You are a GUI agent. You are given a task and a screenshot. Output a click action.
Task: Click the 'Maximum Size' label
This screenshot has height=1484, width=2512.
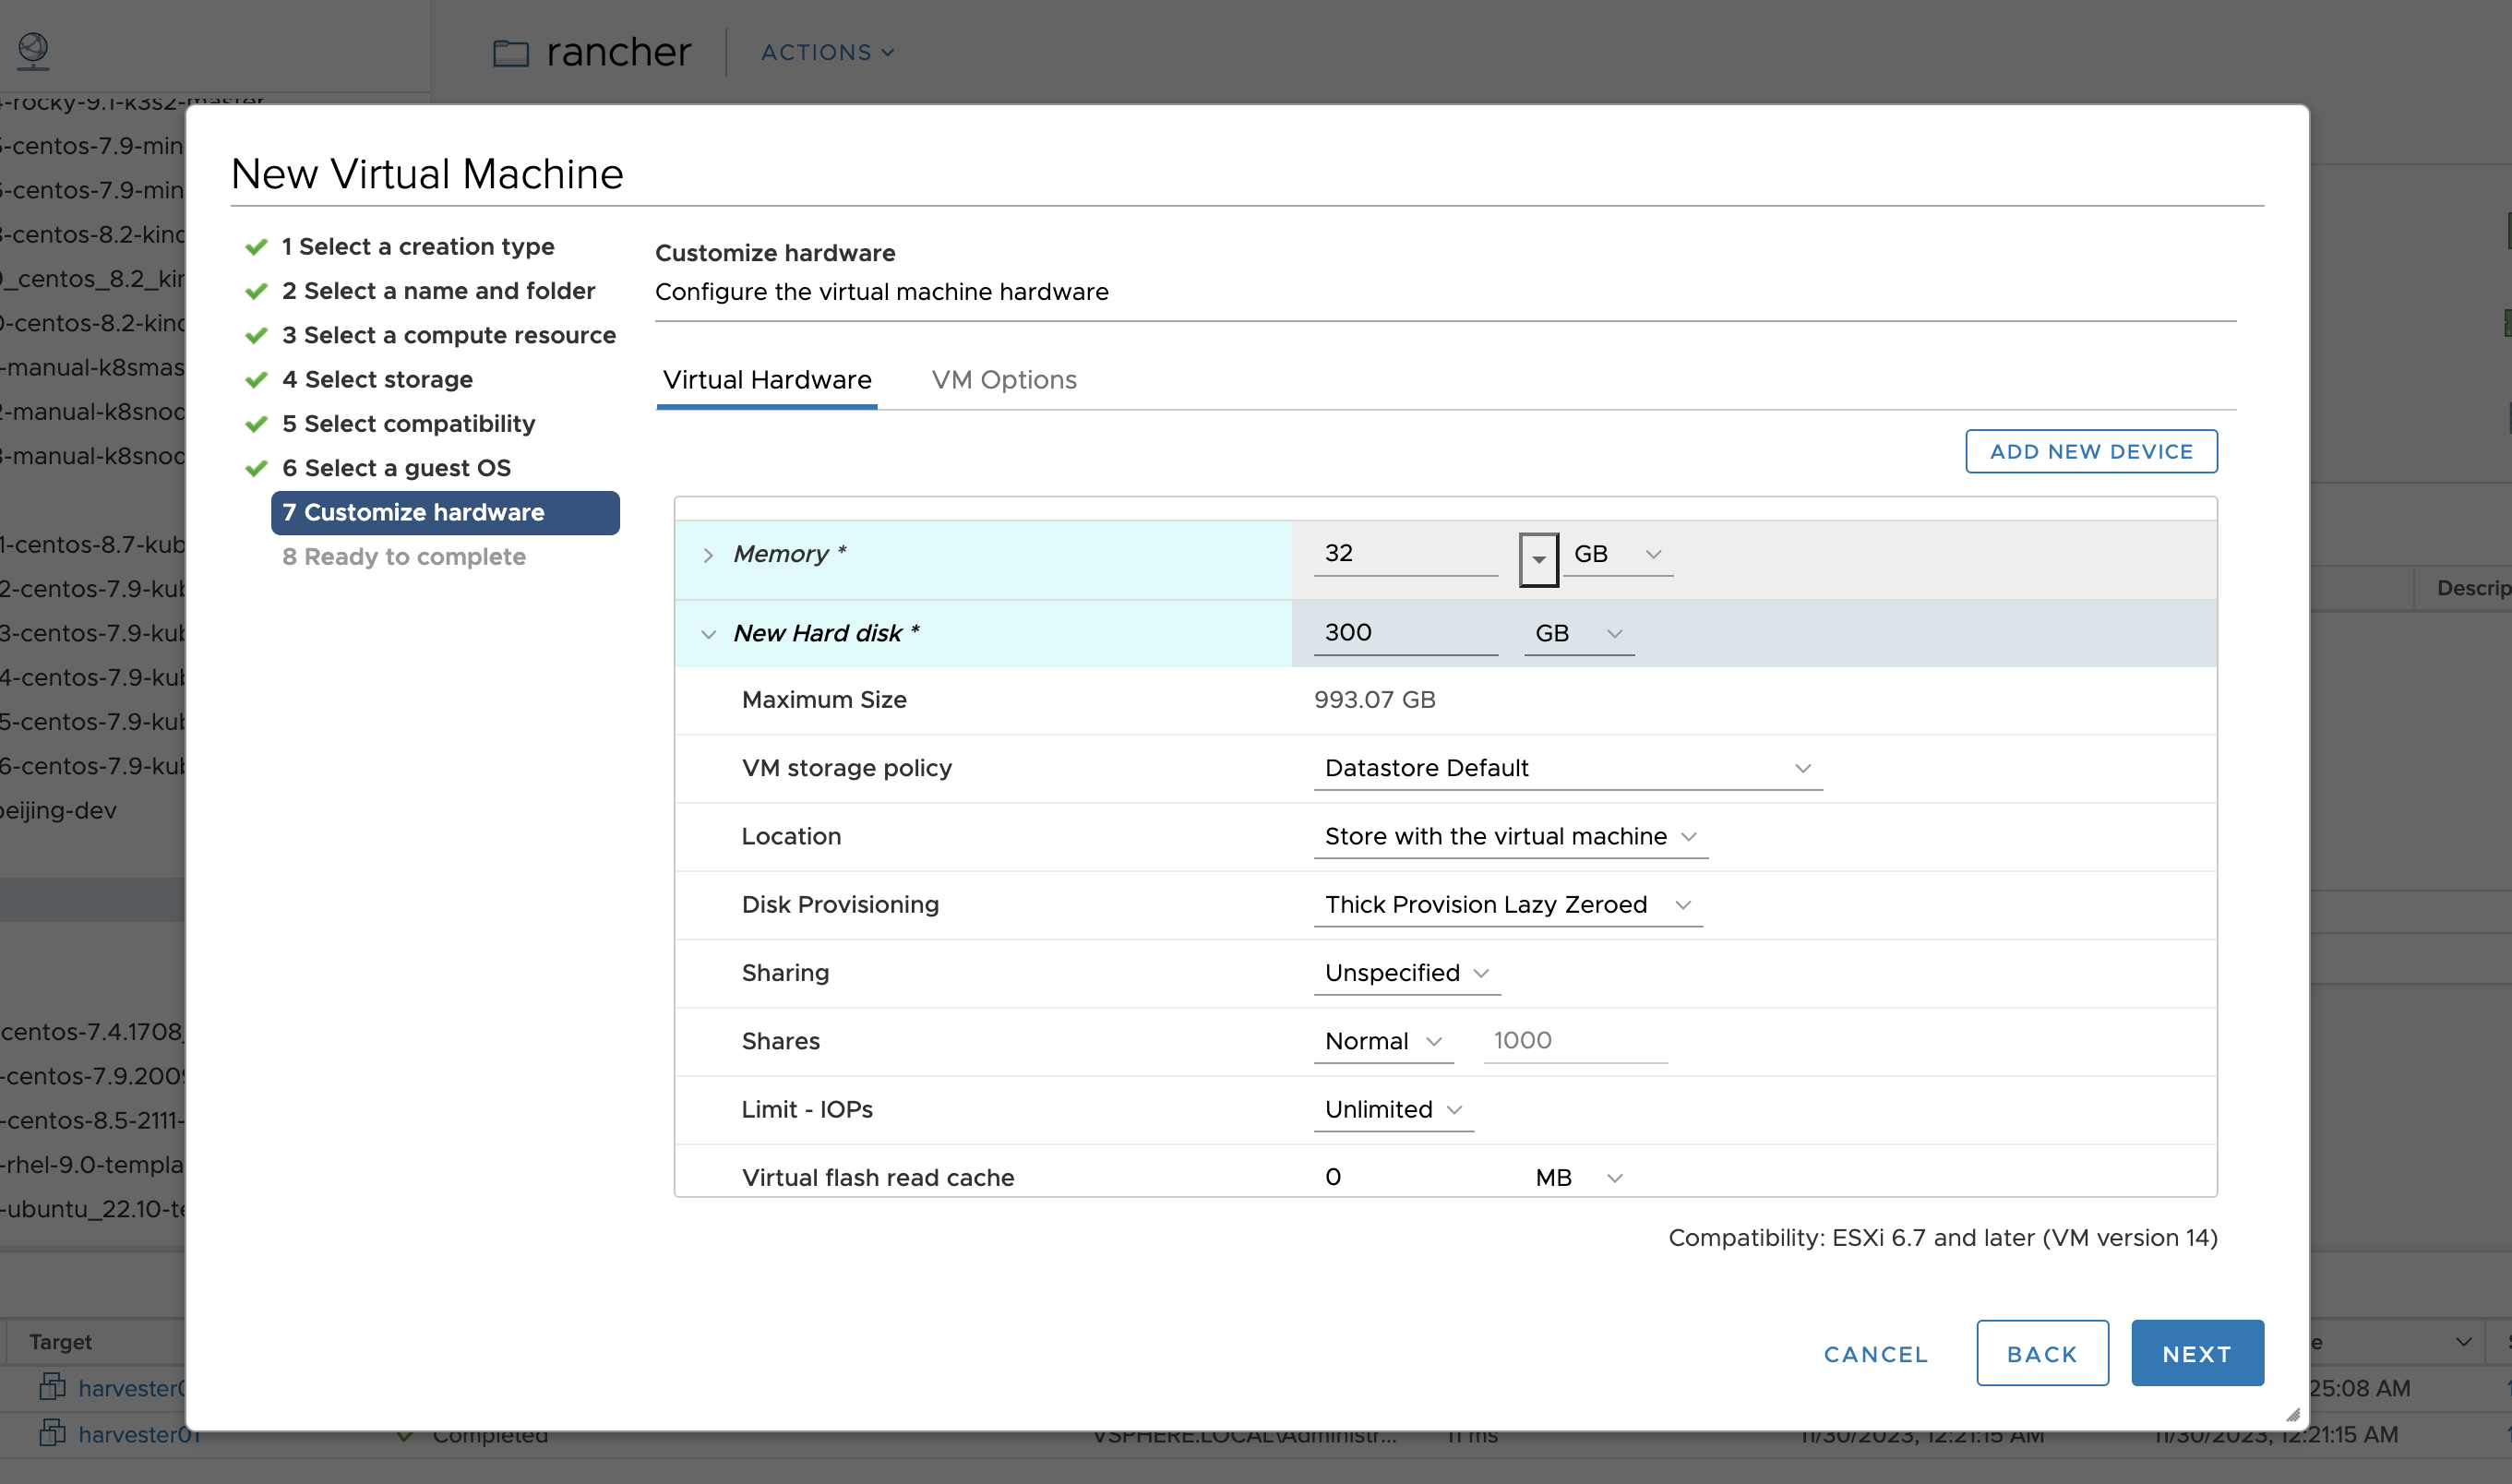[x=824, y=699]
